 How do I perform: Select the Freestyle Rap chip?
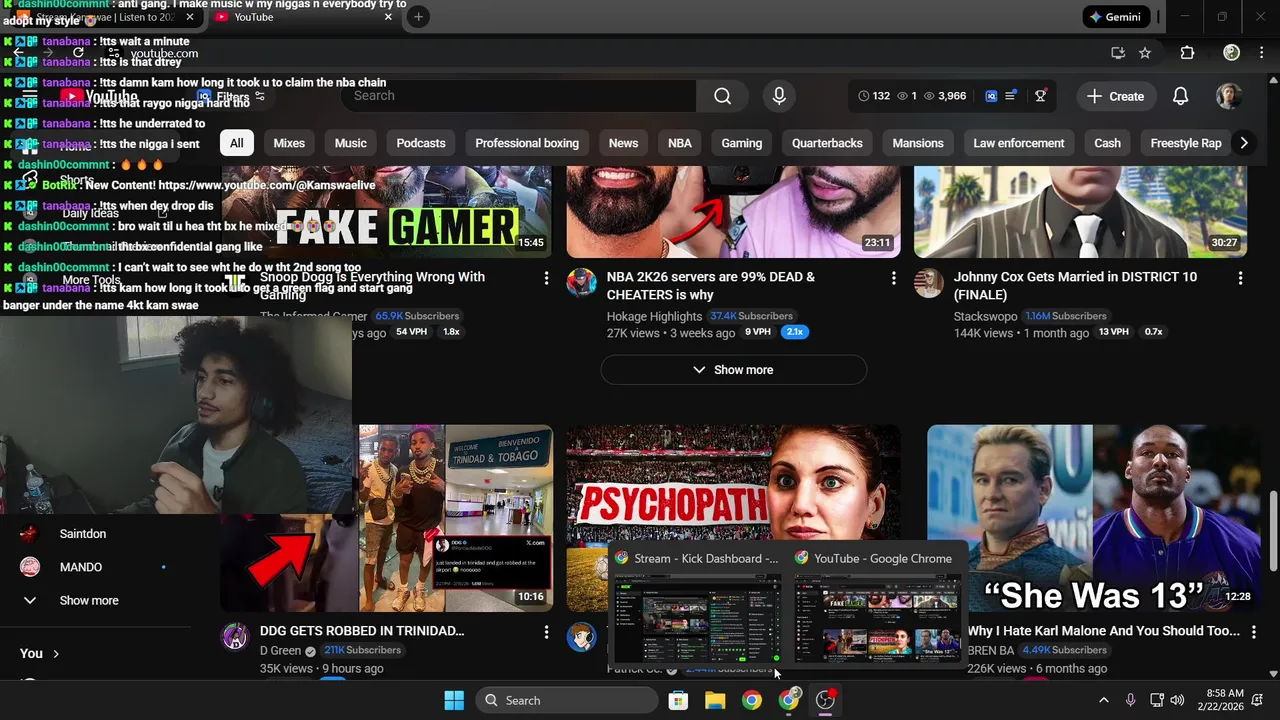point(1186,143)
